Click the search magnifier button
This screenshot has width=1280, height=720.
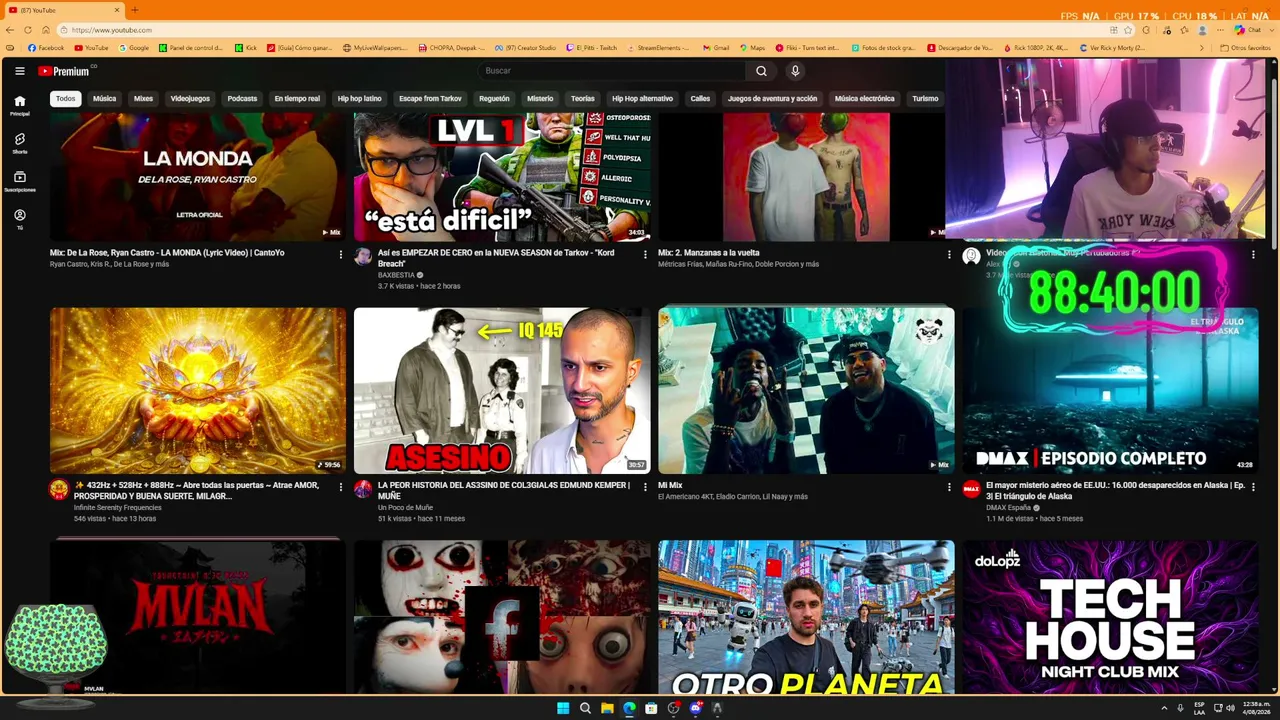[x=761, y=71]
